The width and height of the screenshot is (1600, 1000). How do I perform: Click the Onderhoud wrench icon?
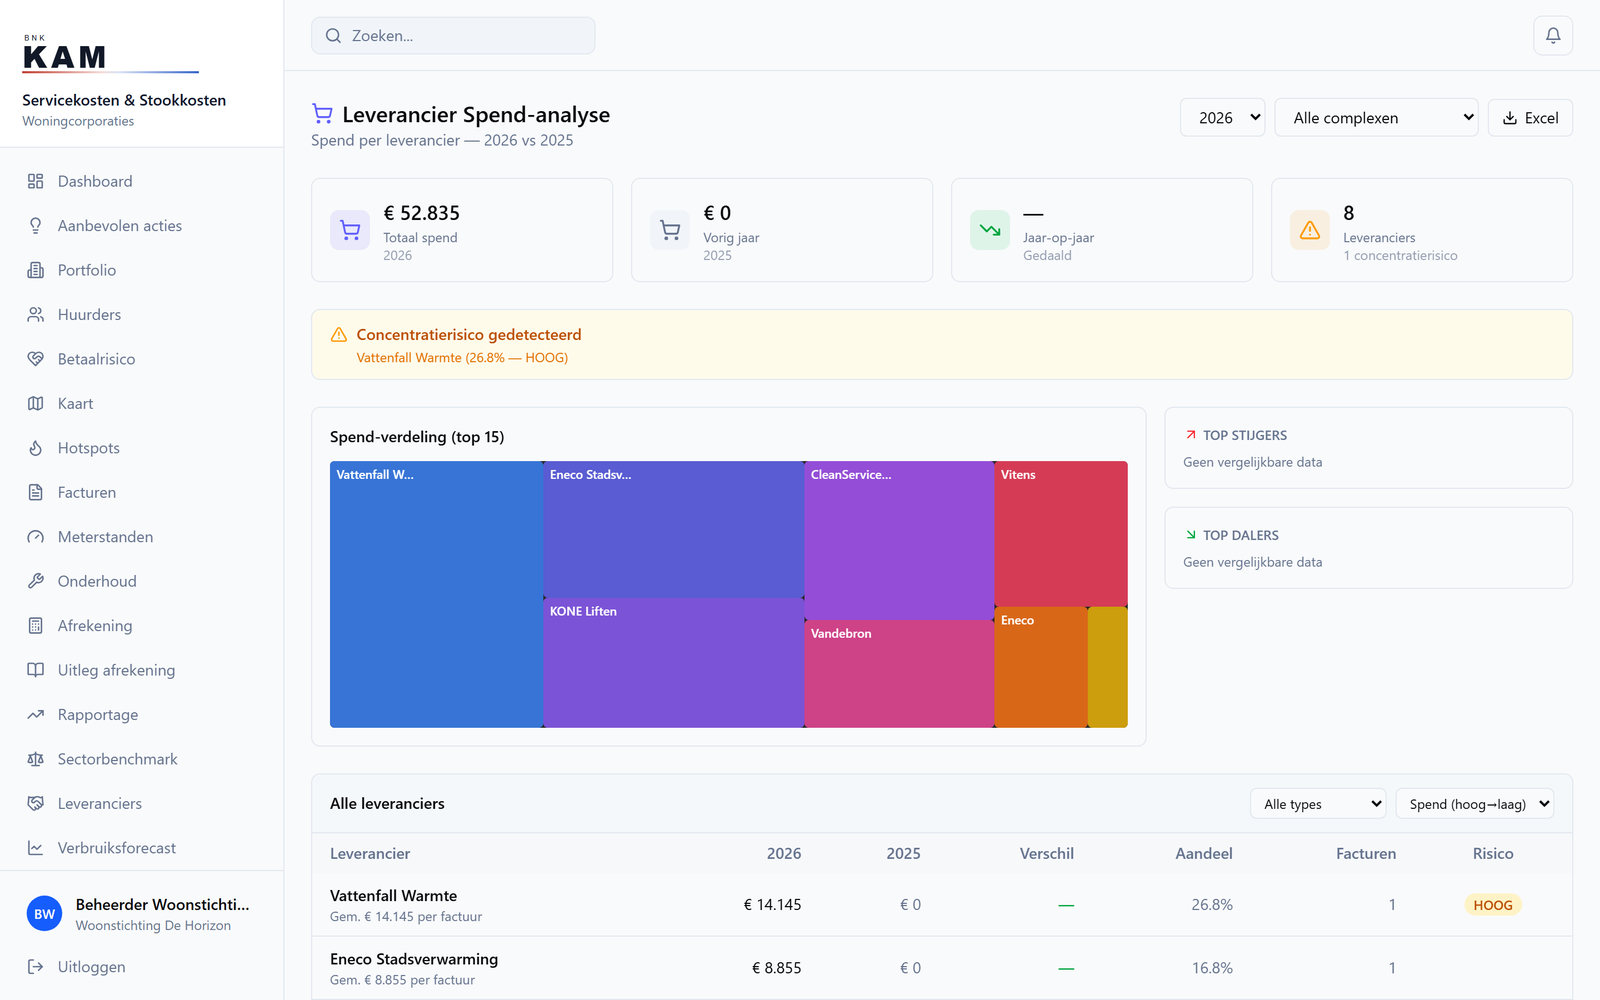[36, 581]
